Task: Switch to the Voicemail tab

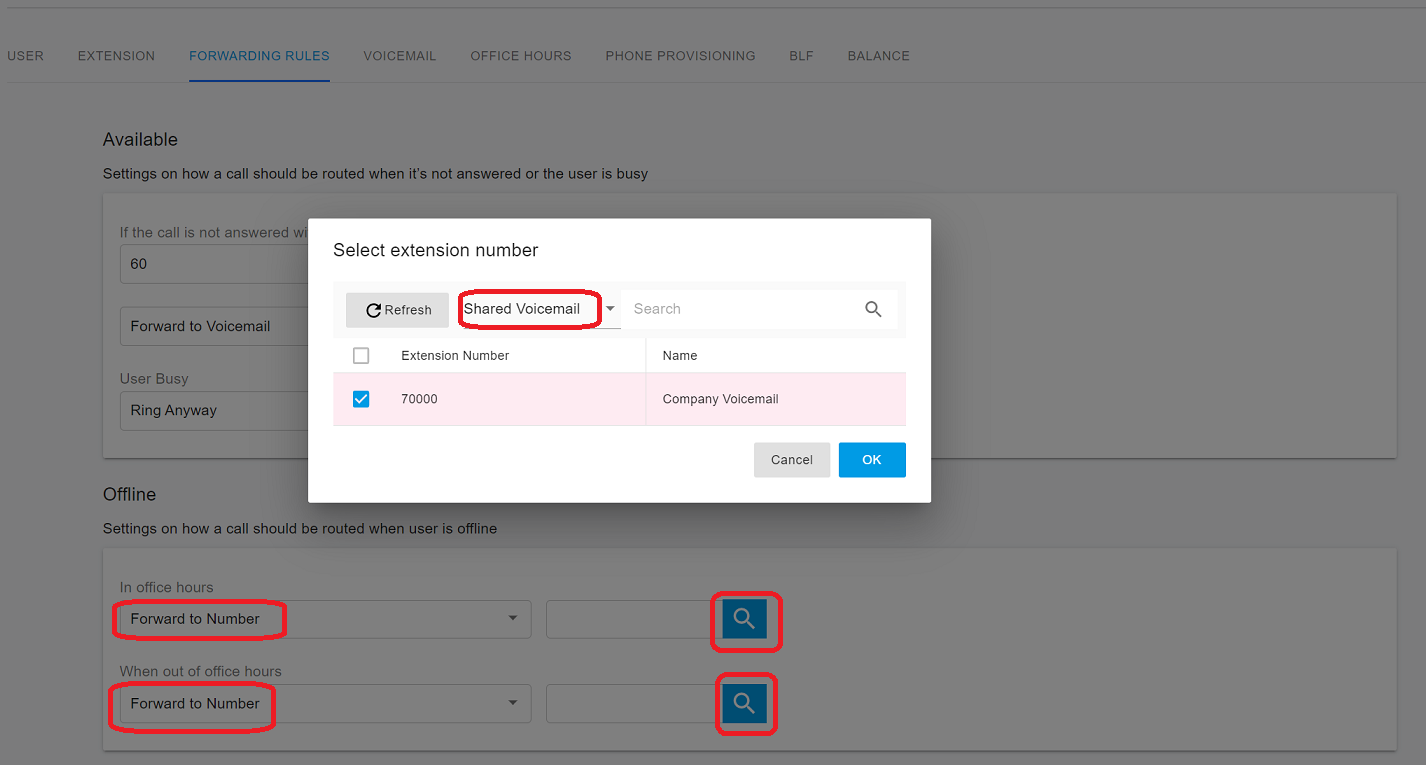Action: point(400,56)
